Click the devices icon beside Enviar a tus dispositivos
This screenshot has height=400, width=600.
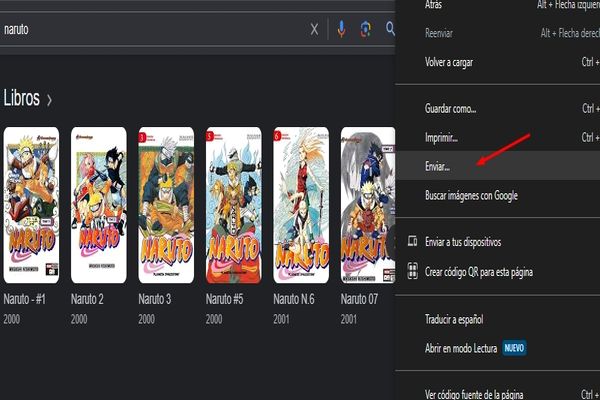(x=412, y=241)
